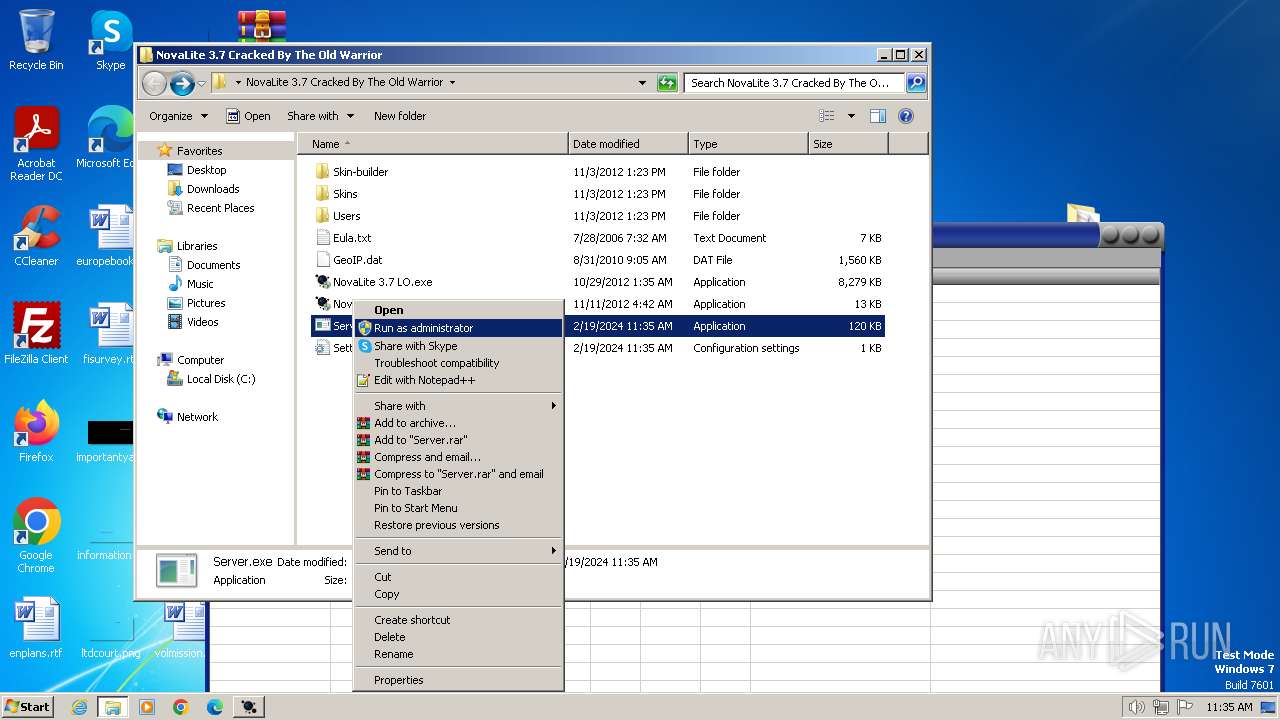Screen dimensions: 1280x720
Task: Click the Explorer Forward navigation arrow
Action: (x=182, y=83)
